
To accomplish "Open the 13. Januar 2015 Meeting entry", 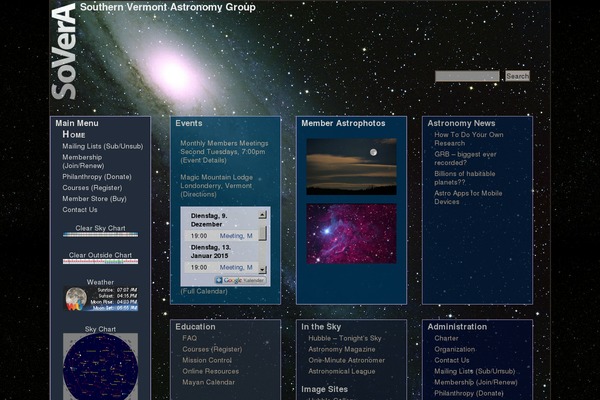I will (236, 267).
